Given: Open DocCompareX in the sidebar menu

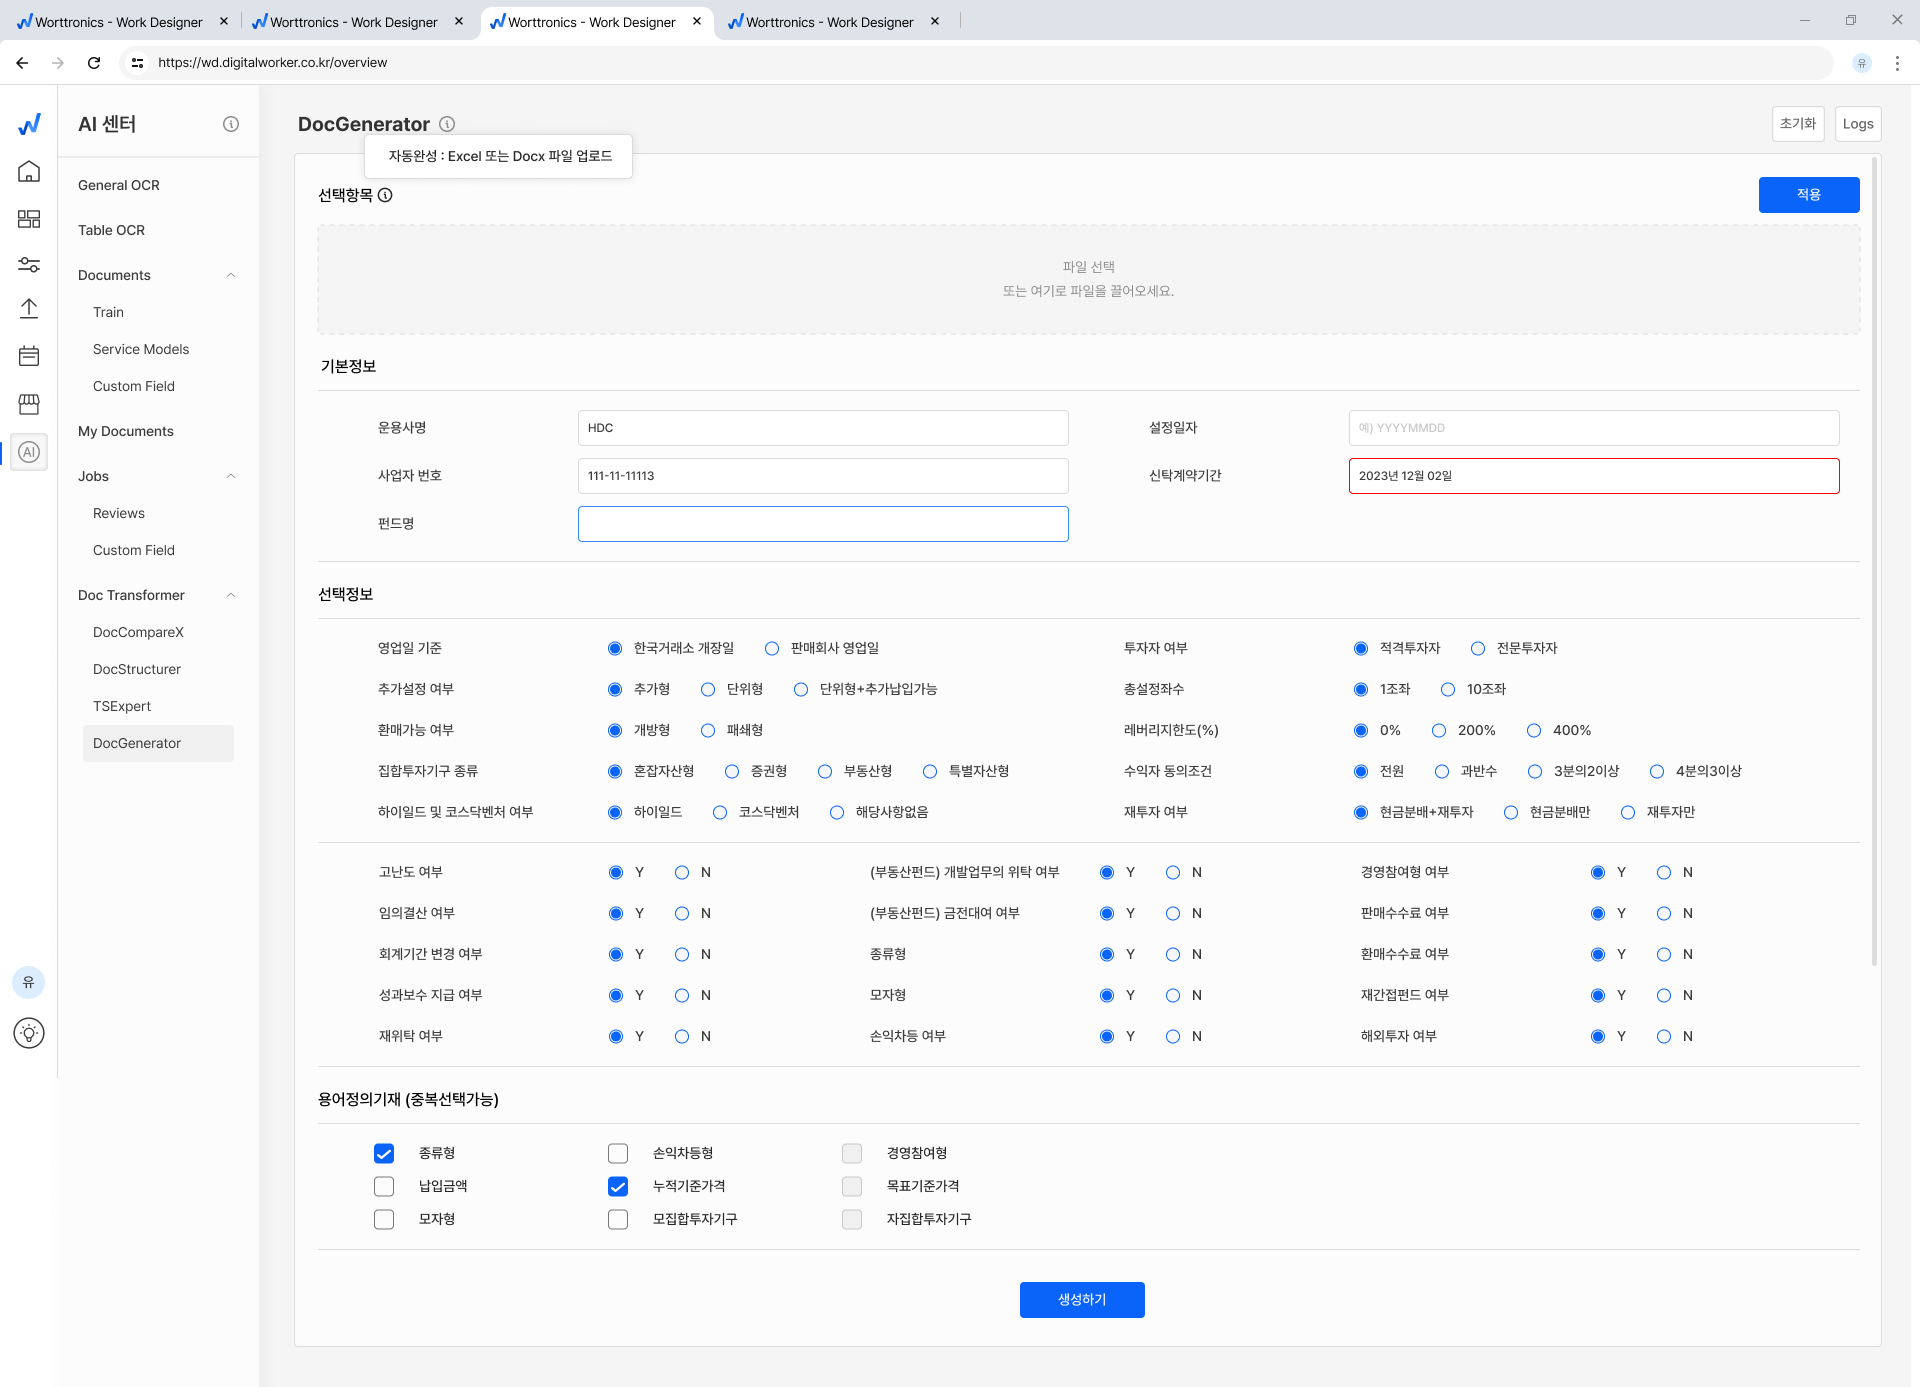Looking at the screenshot, I should [x=138, y=632].
